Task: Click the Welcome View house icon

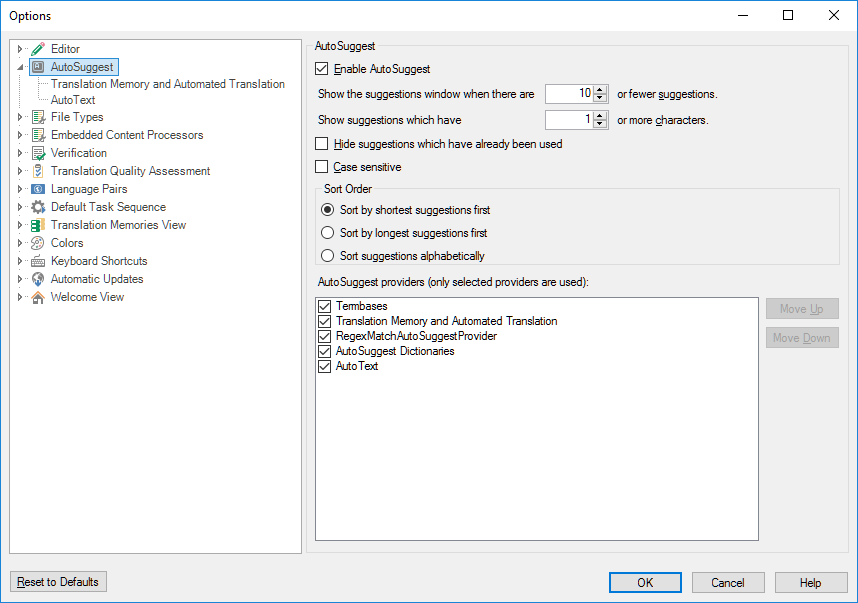Action: click(x=38, y=297)
